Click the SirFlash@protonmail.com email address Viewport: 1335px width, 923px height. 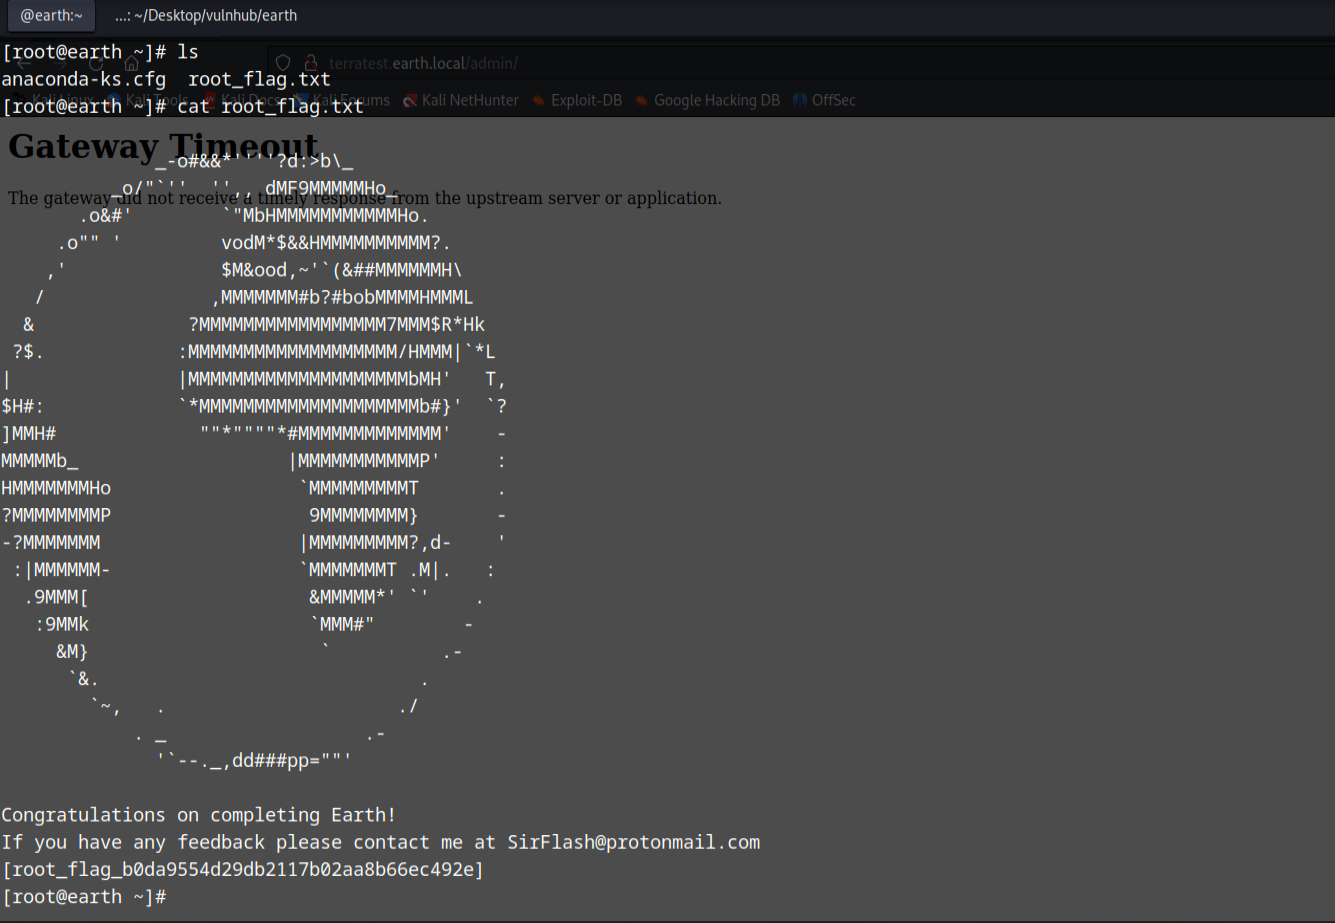click(x=633, y=842)
